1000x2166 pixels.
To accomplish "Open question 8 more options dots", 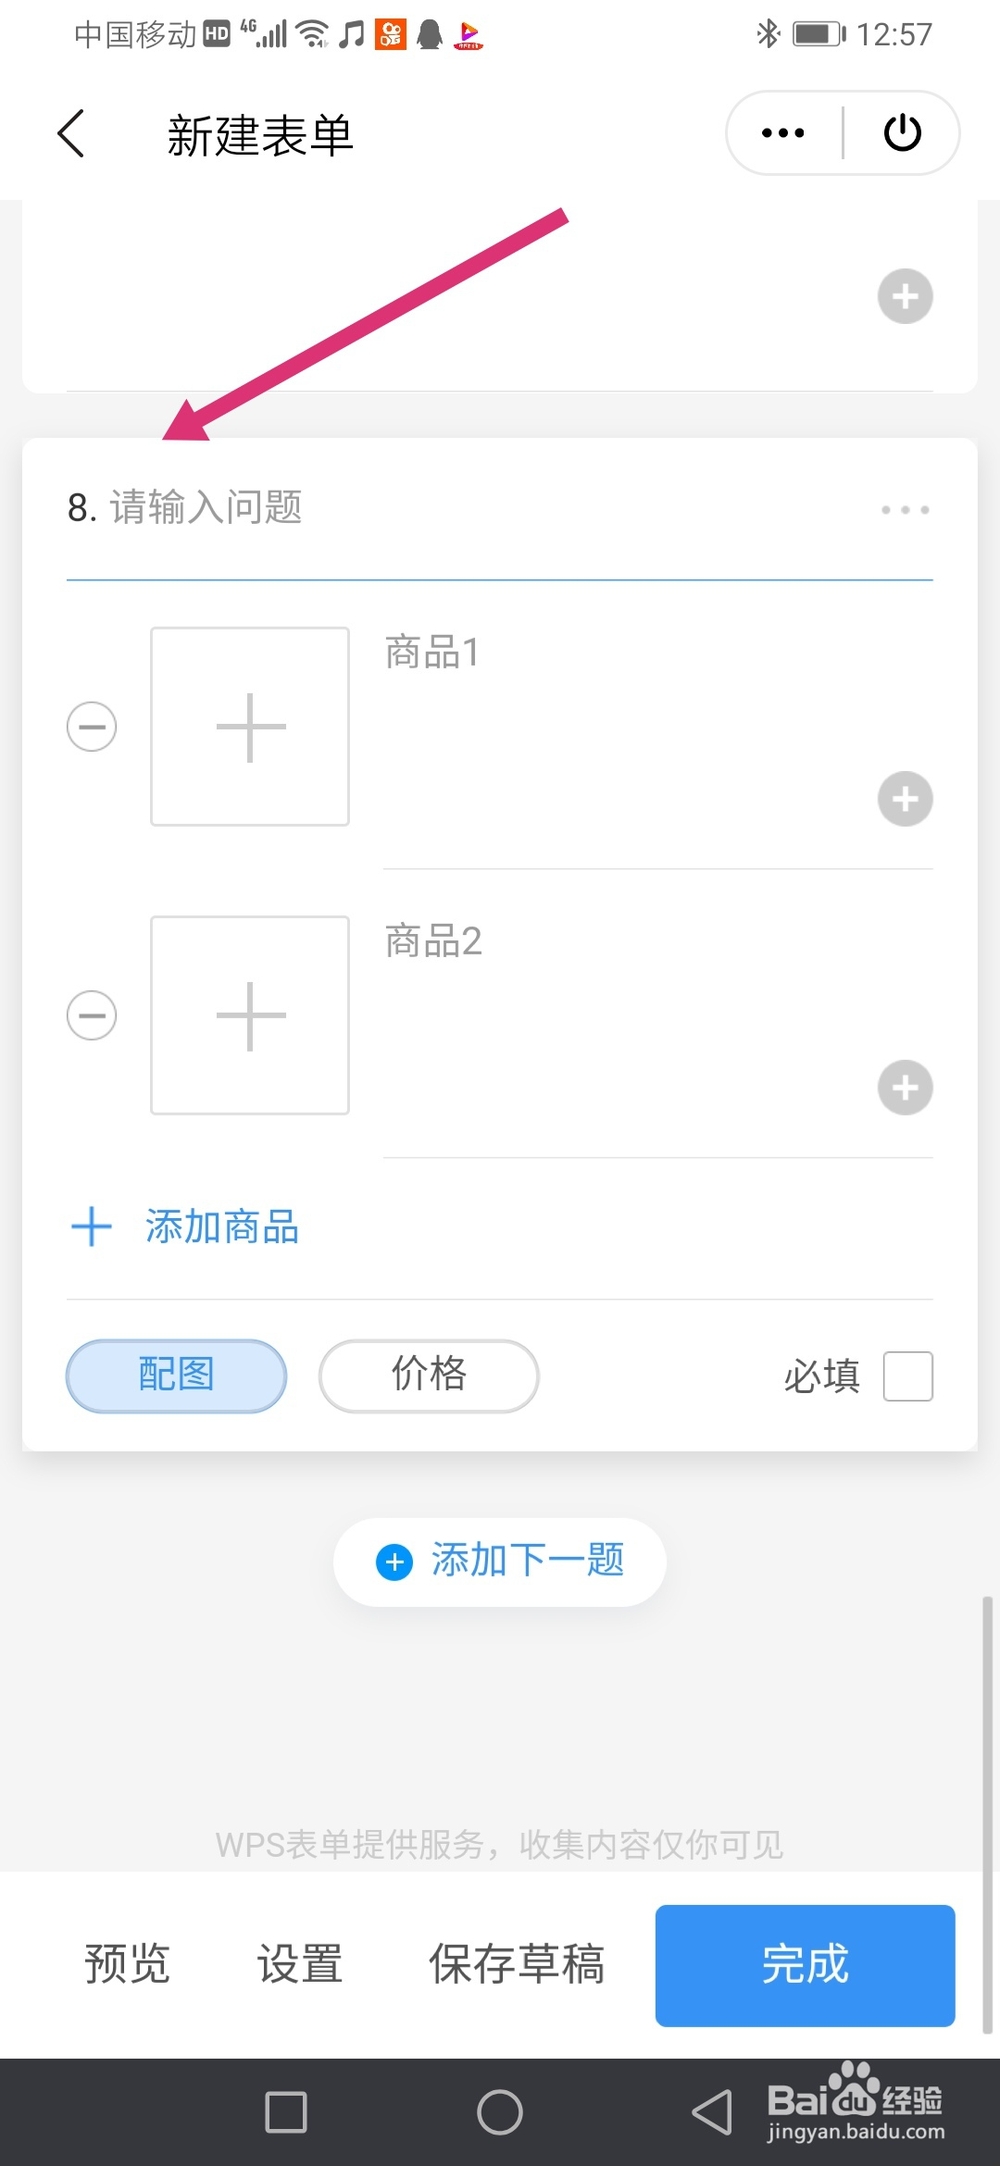I will [905, 510].
